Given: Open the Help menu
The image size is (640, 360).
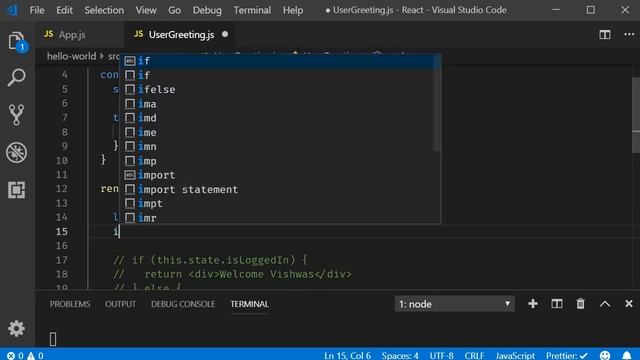Looking at the screenshot, I should pos(293,10).
